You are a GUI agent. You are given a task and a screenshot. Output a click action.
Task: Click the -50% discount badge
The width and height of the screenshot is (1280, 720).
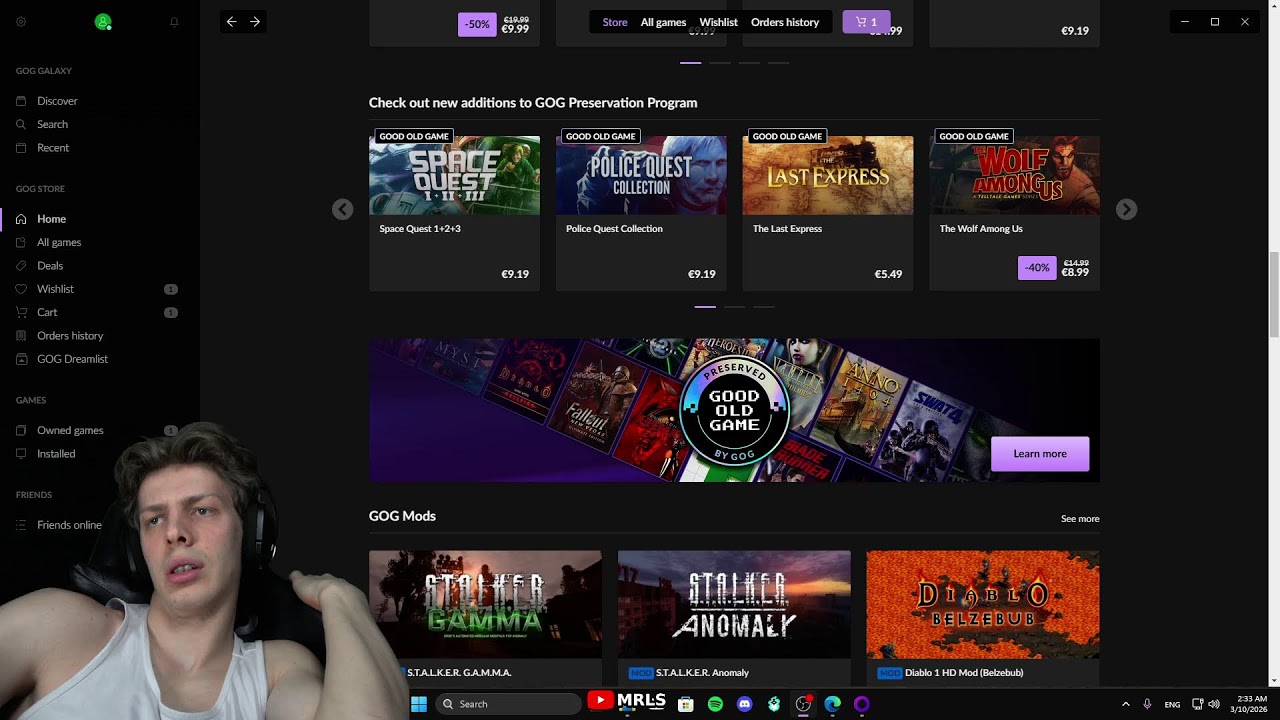click(x=477, y=24)
